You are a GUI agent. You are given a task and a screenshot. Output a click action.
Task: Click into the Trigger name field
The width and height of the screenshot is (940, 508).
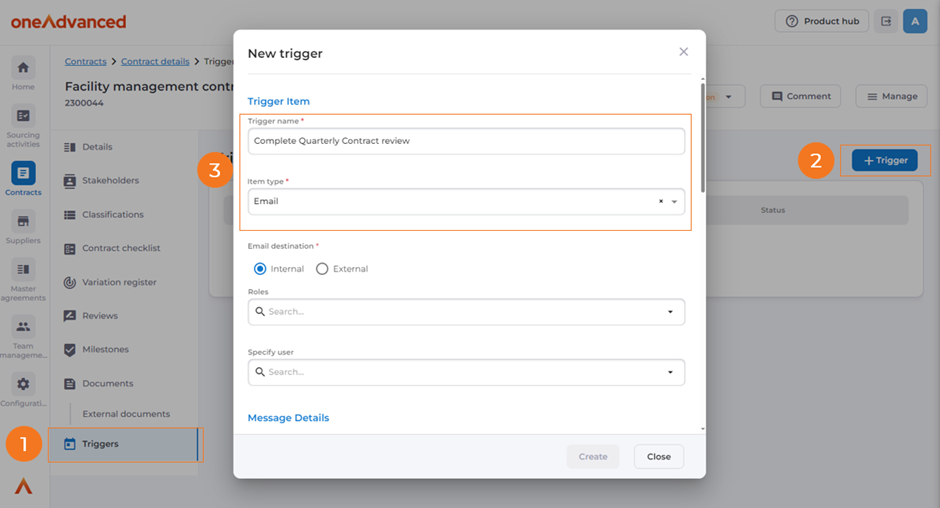point(466,141)
